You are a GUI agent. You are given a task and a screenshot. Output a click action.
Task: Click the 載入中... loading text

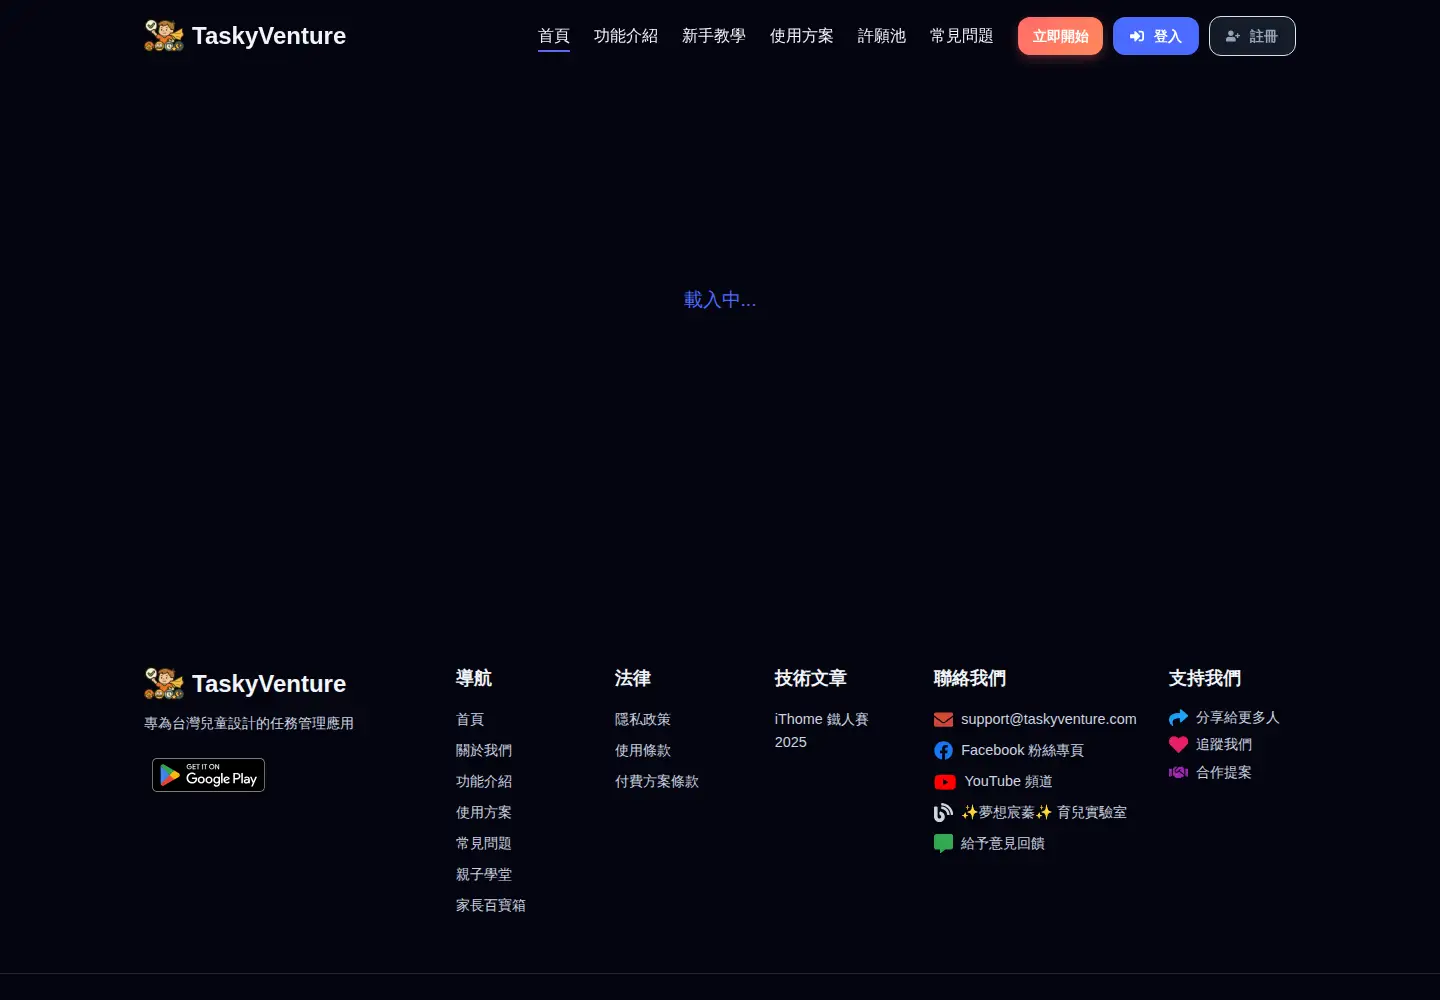tap(720, 300)
